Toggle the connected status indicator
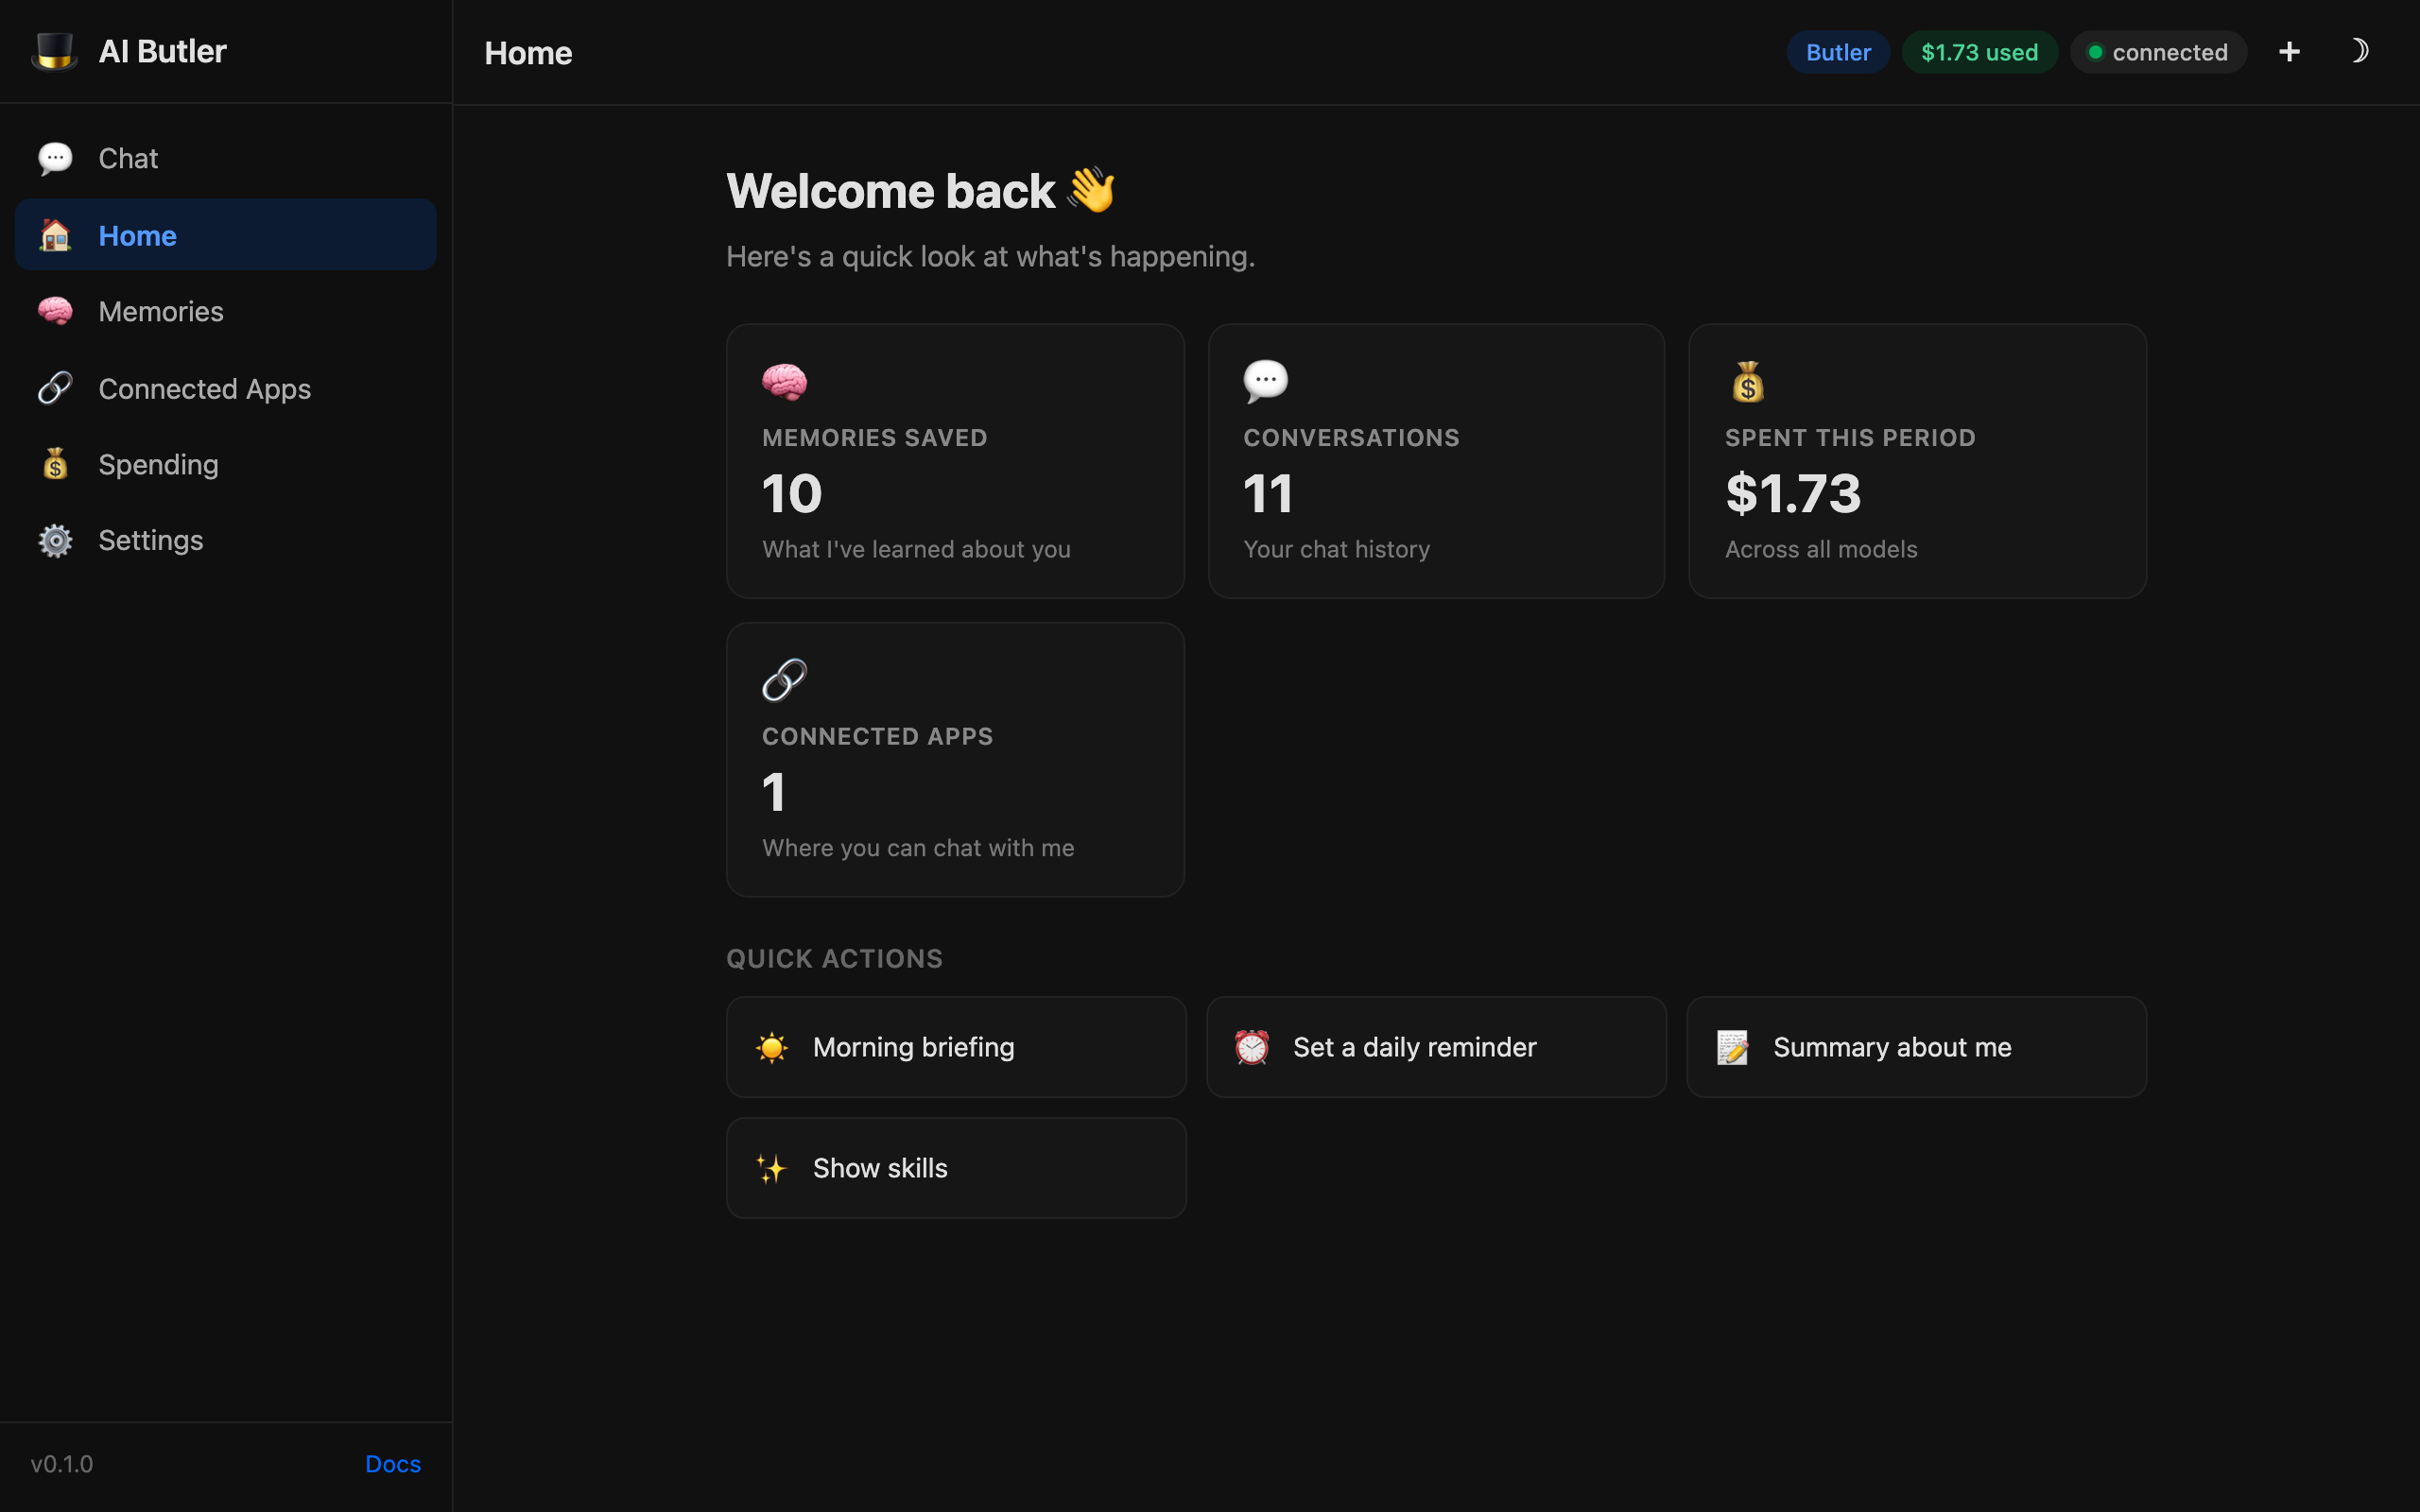 pyautogui.click(x=2158, y=52)
